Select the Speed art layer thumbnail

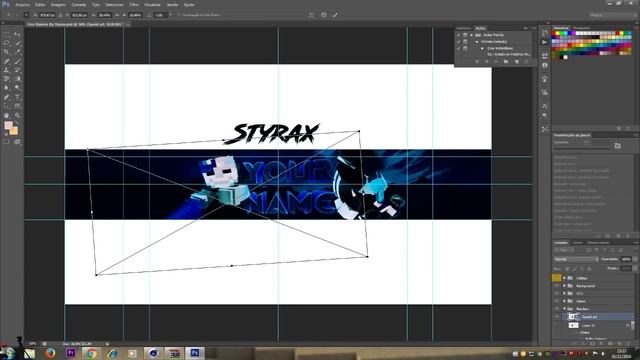coord(573,317)
